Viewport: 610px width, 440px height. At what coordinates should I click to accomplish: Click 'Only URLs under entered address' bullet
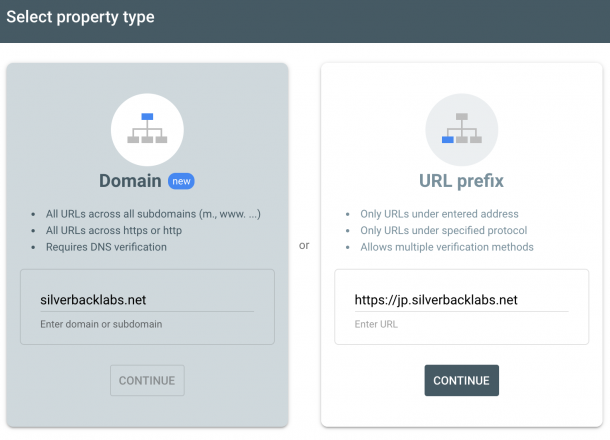coord(439,214)
